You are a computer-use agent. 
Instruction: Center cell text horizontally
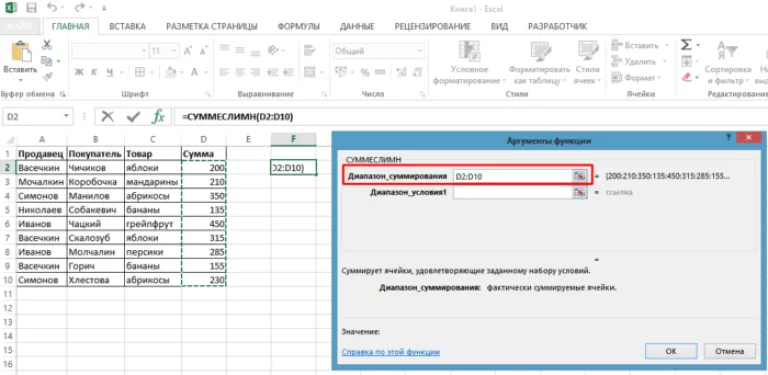coord(240,72)
